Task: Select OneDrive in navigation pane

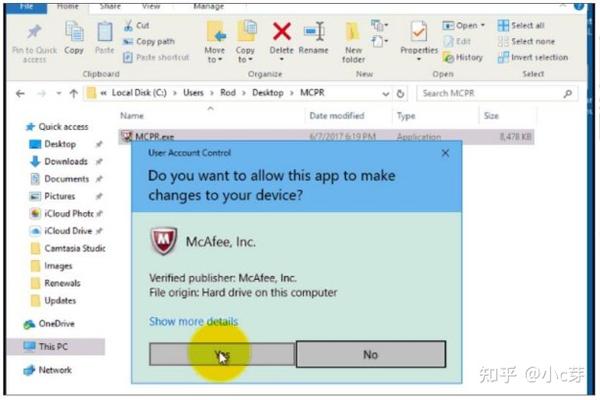Action: [49, 324]
